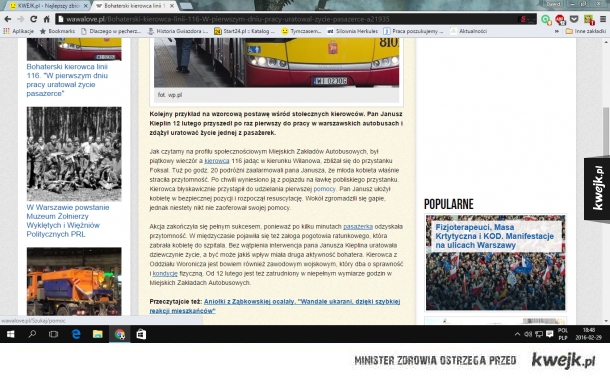This screenshot has width=610, height=379.
Task: Open the Bookmarks star bookmark
Action: (x=57, y=31)
